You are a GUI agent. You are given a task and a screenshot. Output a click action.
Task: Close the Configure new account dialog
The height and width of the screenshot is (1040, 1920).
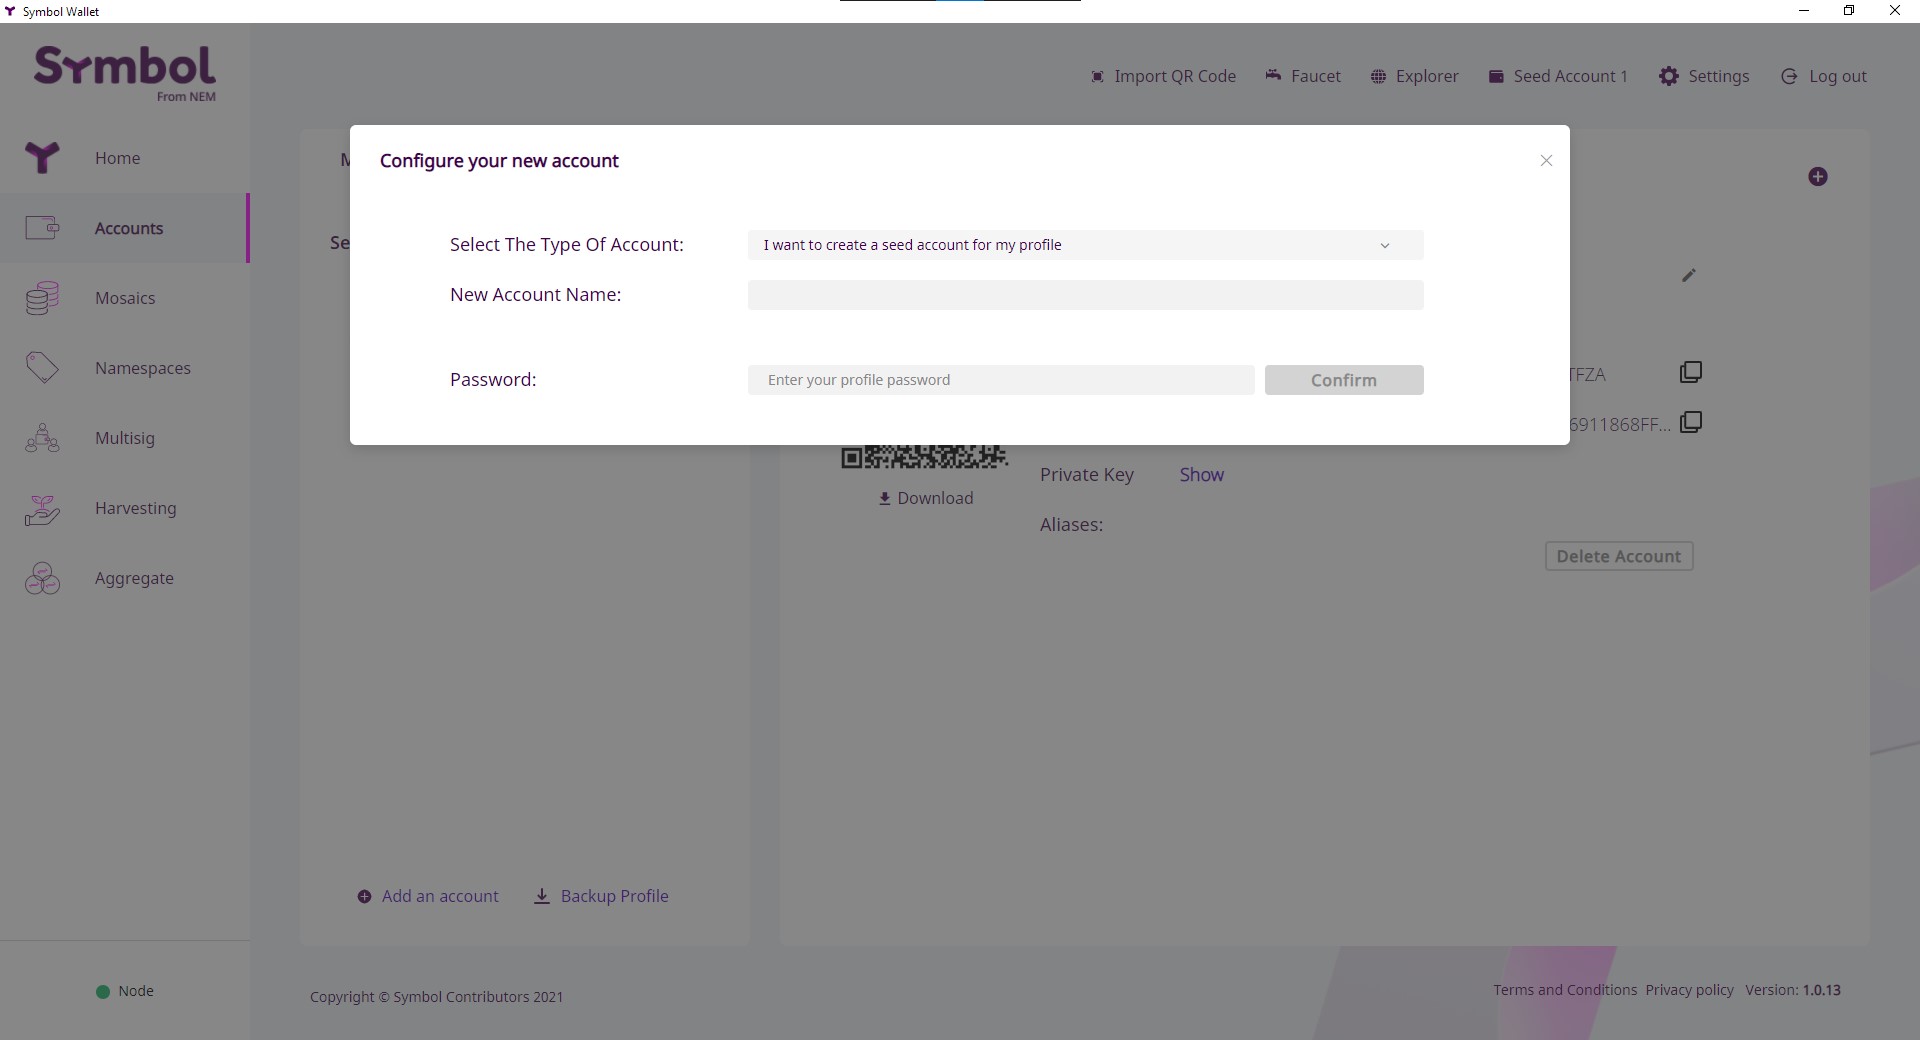[x=1546, y=161]
